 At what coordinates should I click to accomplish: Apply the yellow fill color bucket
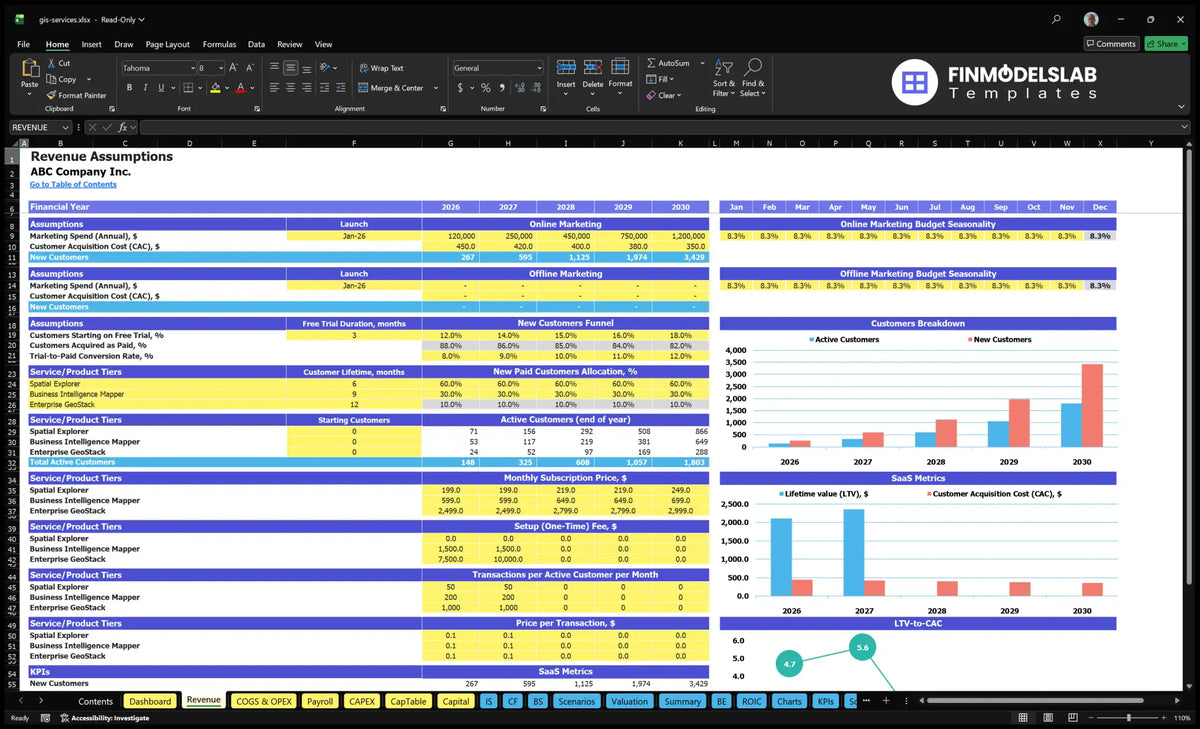215,88
